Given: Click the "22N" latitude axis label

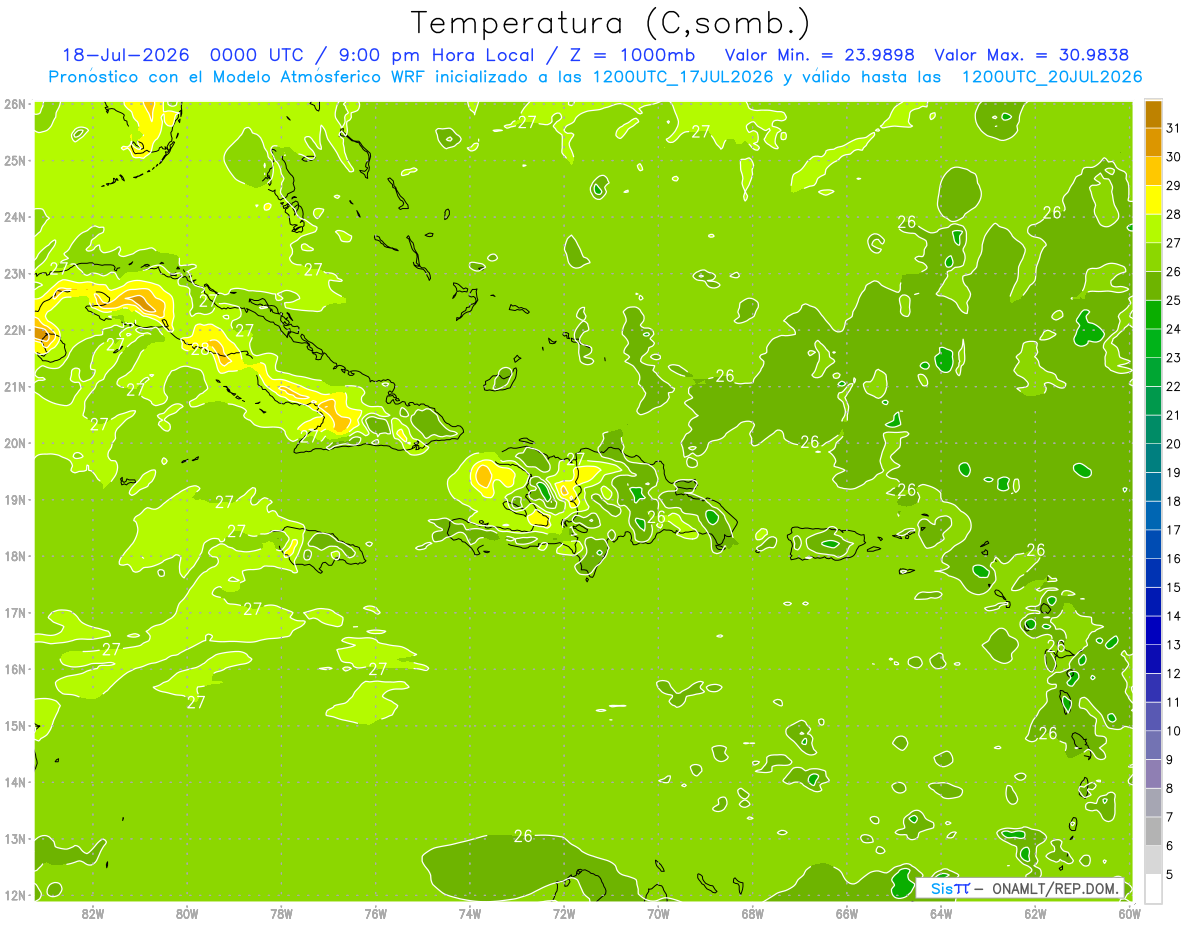Looking at the screenshot, I should tap(15, 330).
